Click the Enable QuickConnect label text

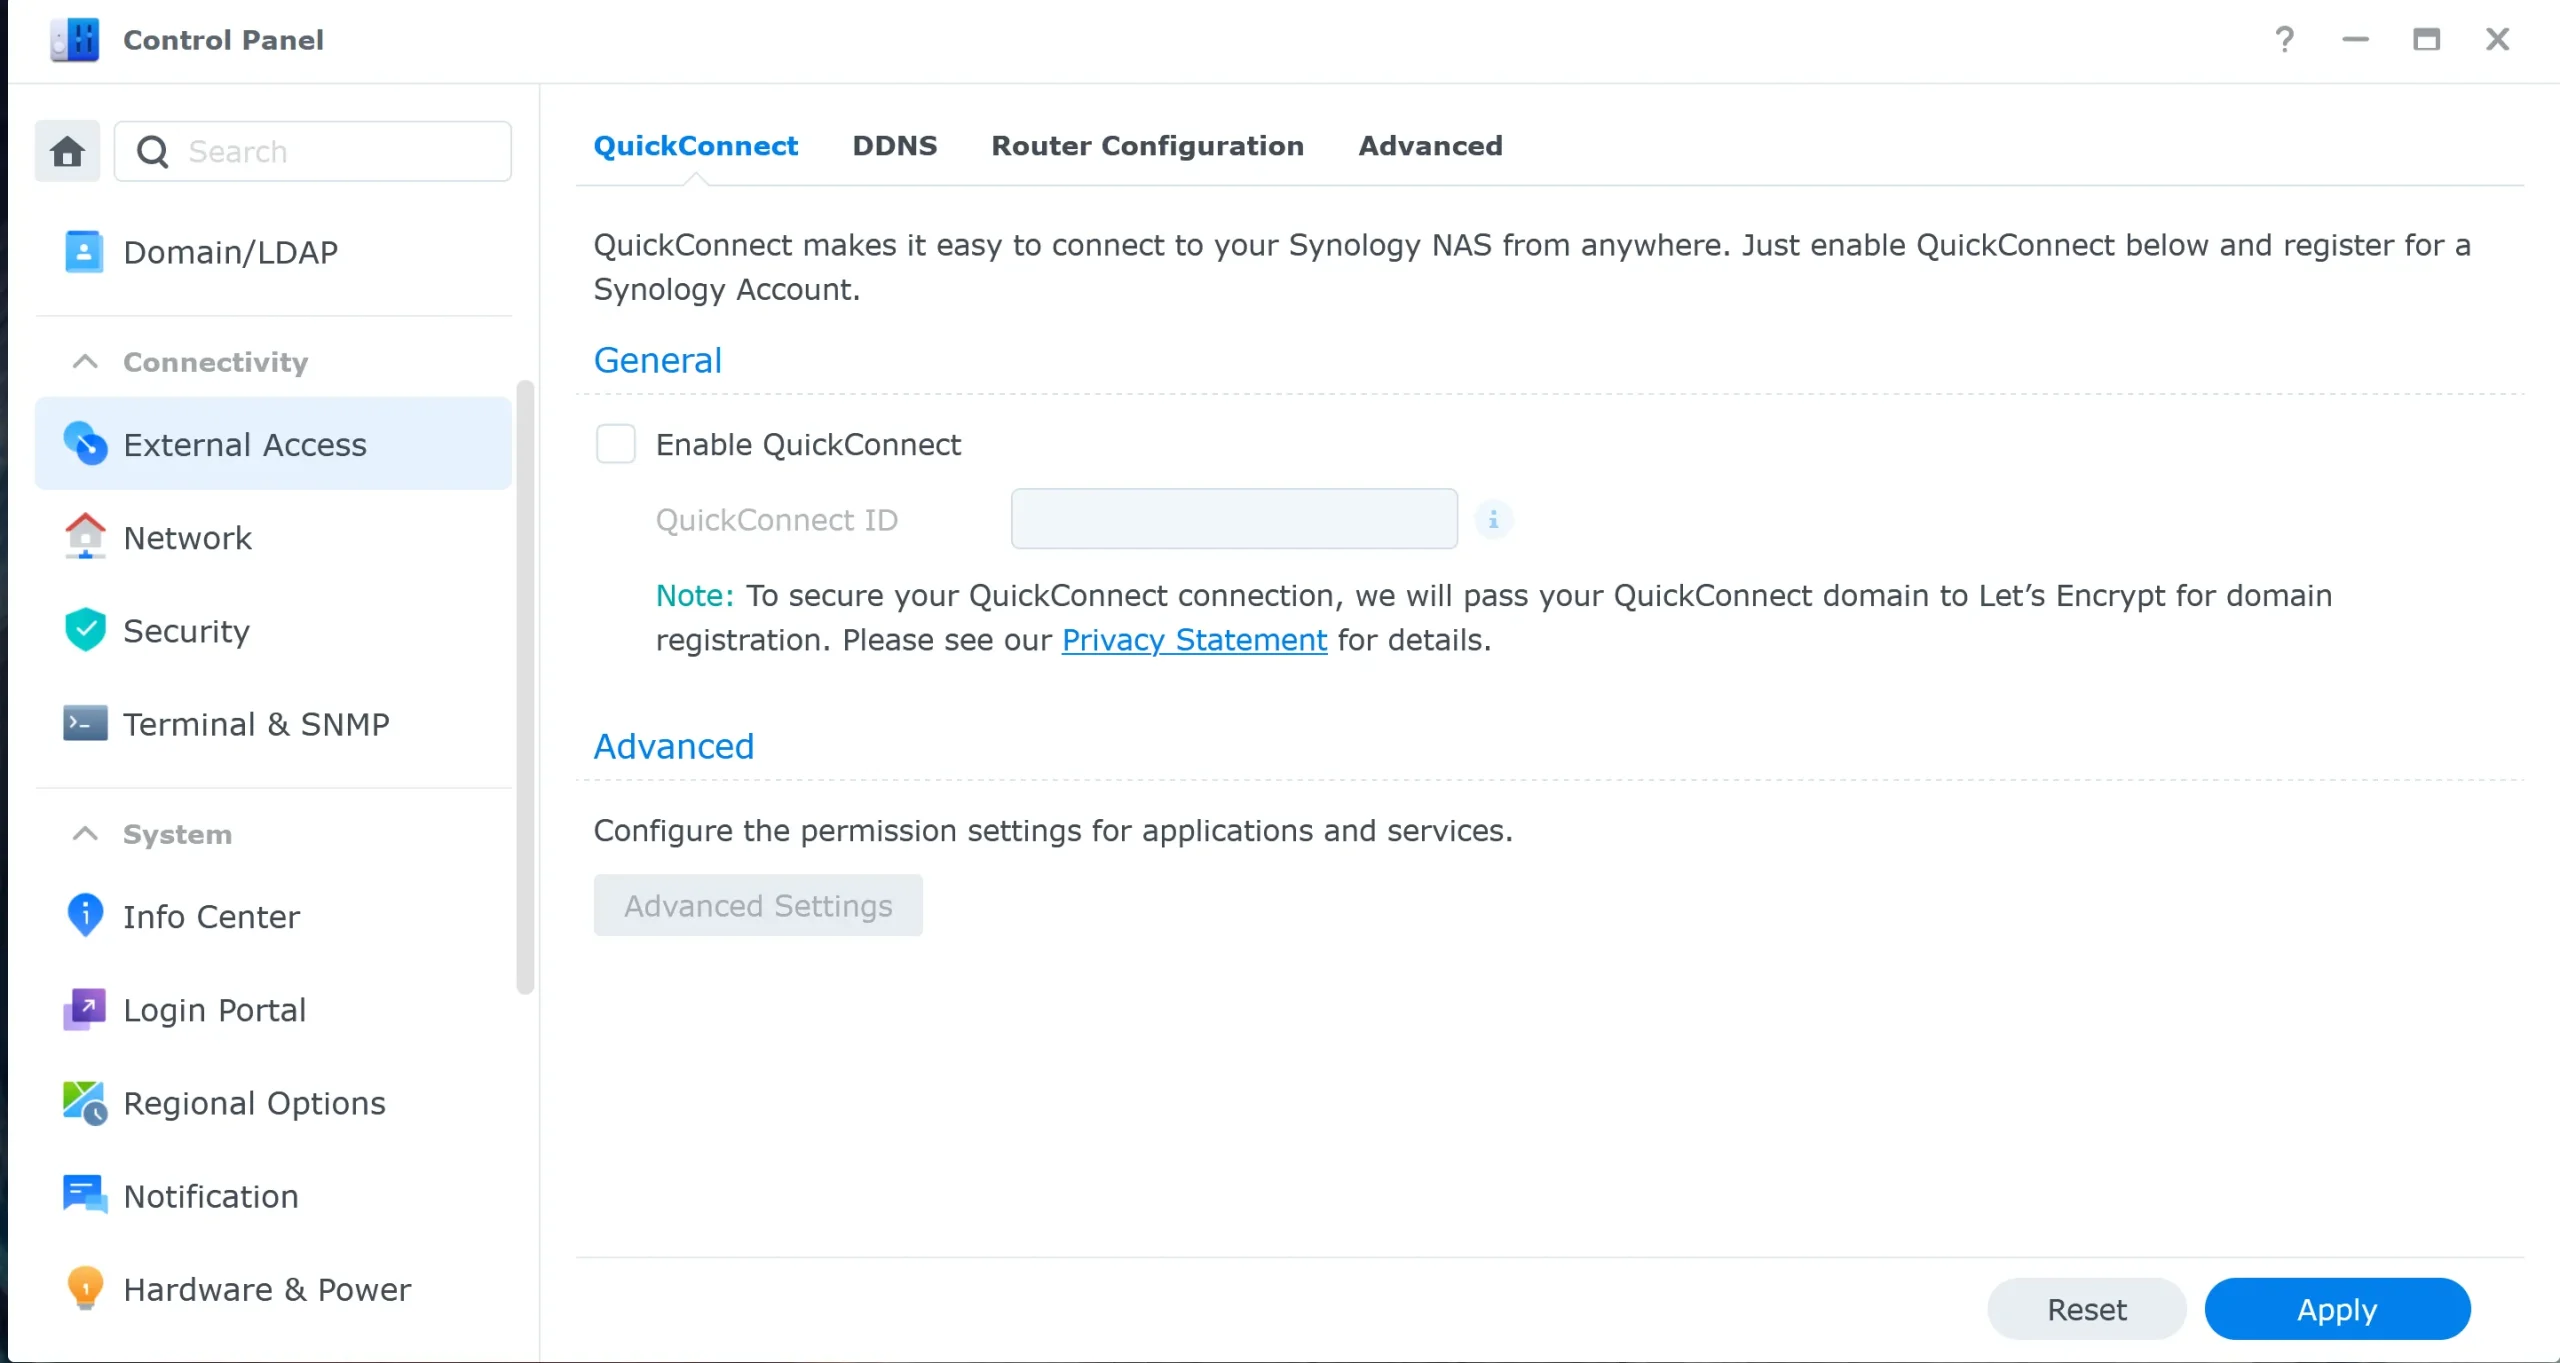click(x=808, y=444)
